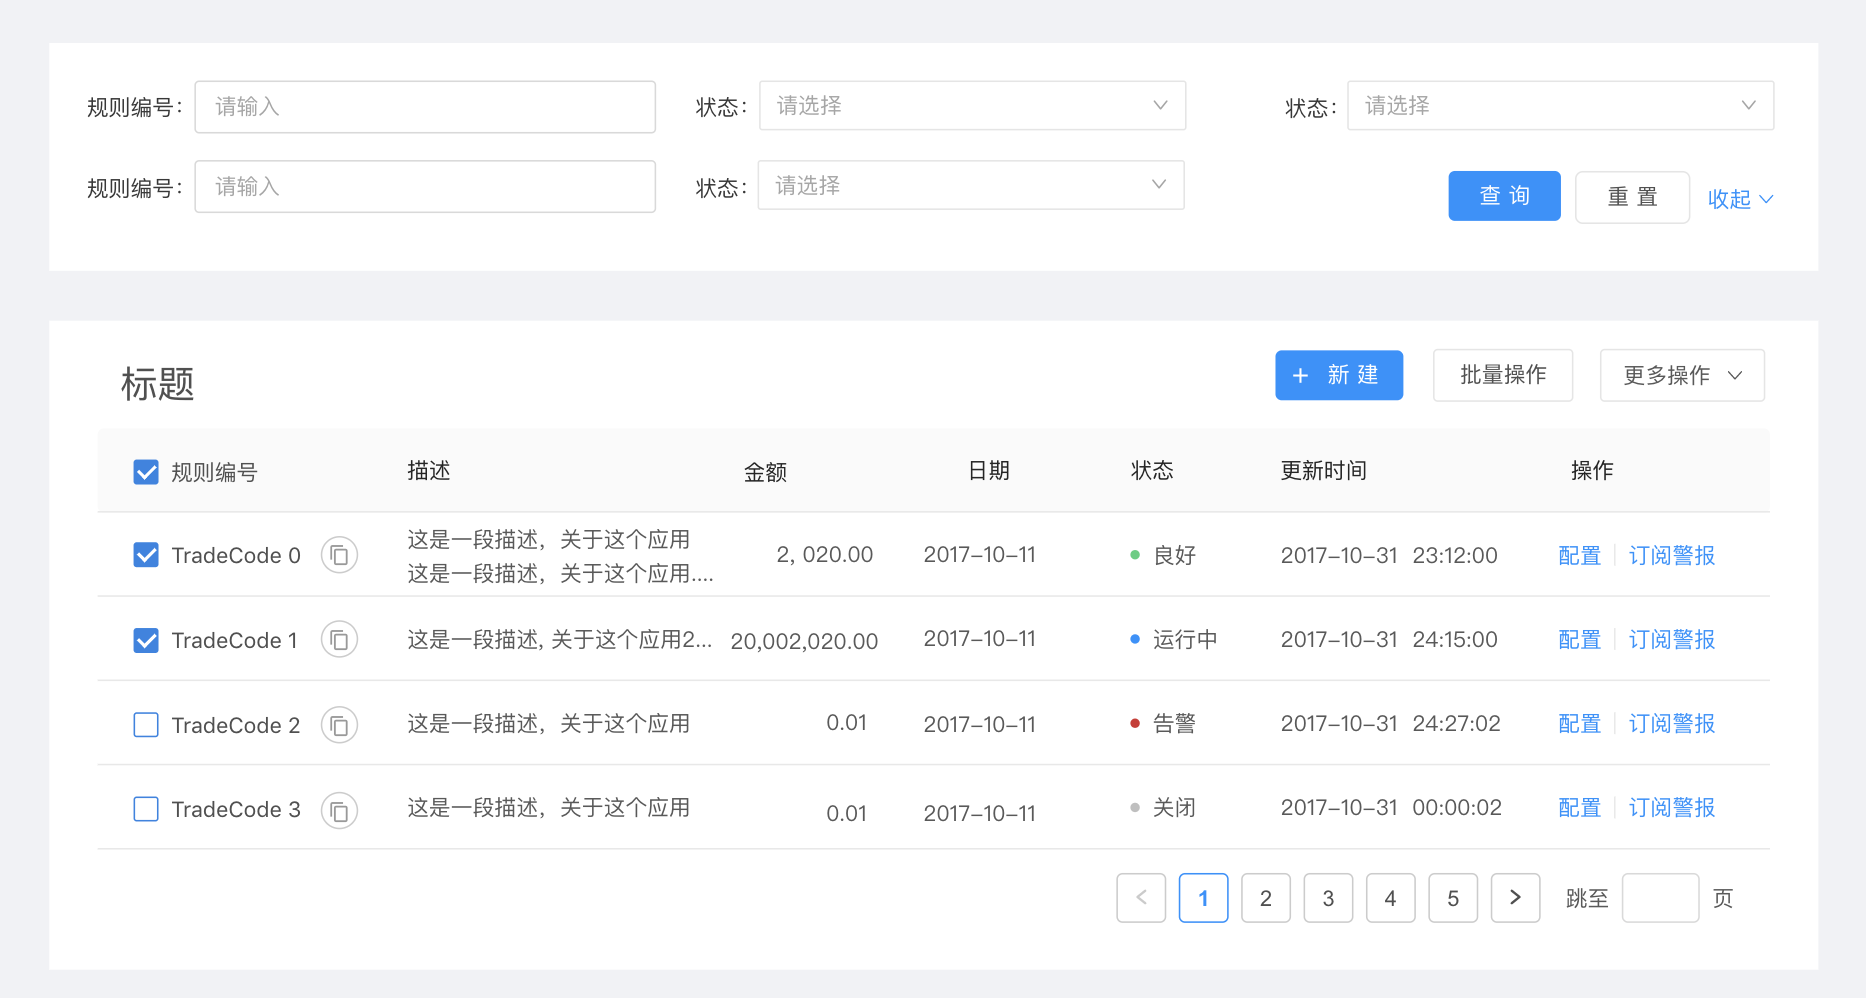Copy the TradeCode 3 rule number
The width and height of the screenshot is (1866, 998).
click(x=339, y=810)
